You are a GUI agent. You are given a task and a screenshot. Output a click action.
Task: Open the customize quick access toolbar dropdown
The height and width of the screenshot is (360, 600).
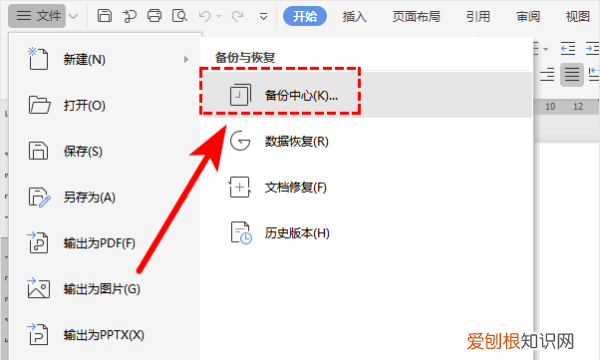tap(263, 16)
